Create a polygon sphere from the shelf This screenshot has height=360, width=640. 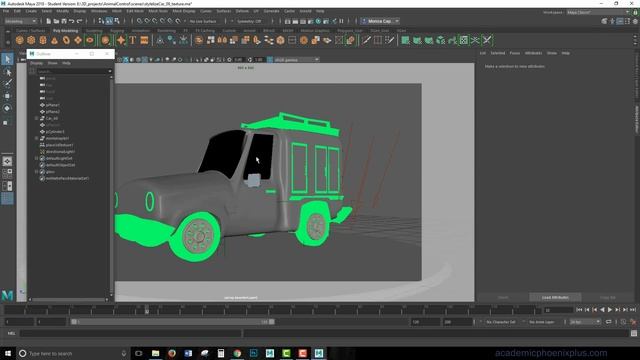pos(20,40)
